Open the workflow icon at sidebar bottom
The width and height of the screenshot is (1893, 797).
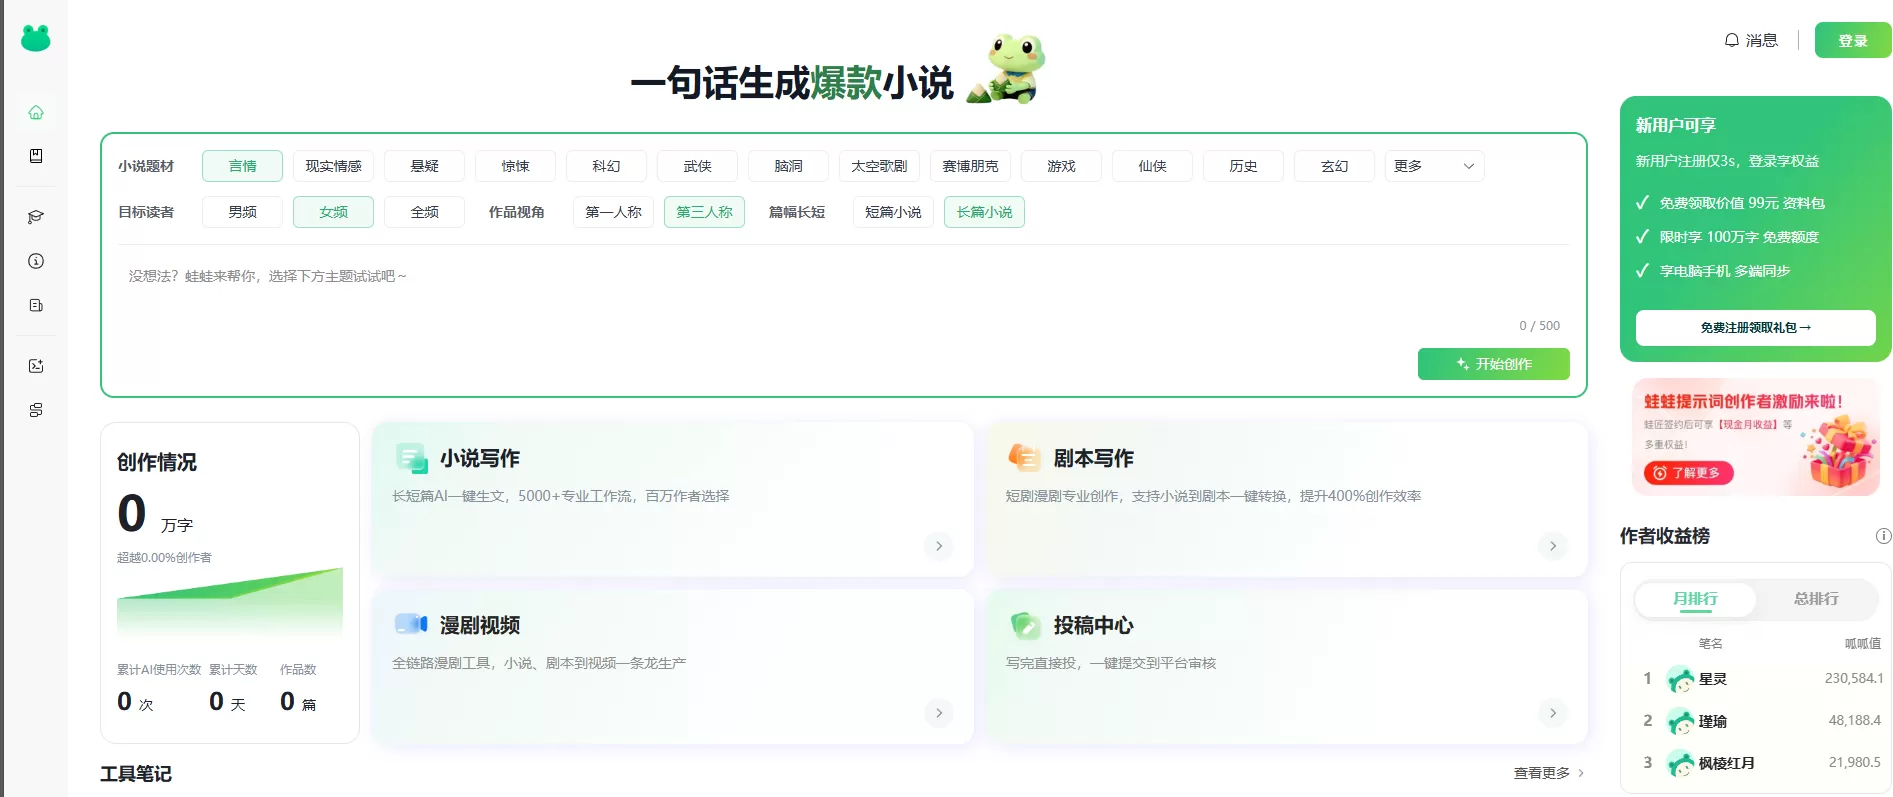tap(36, 410)
